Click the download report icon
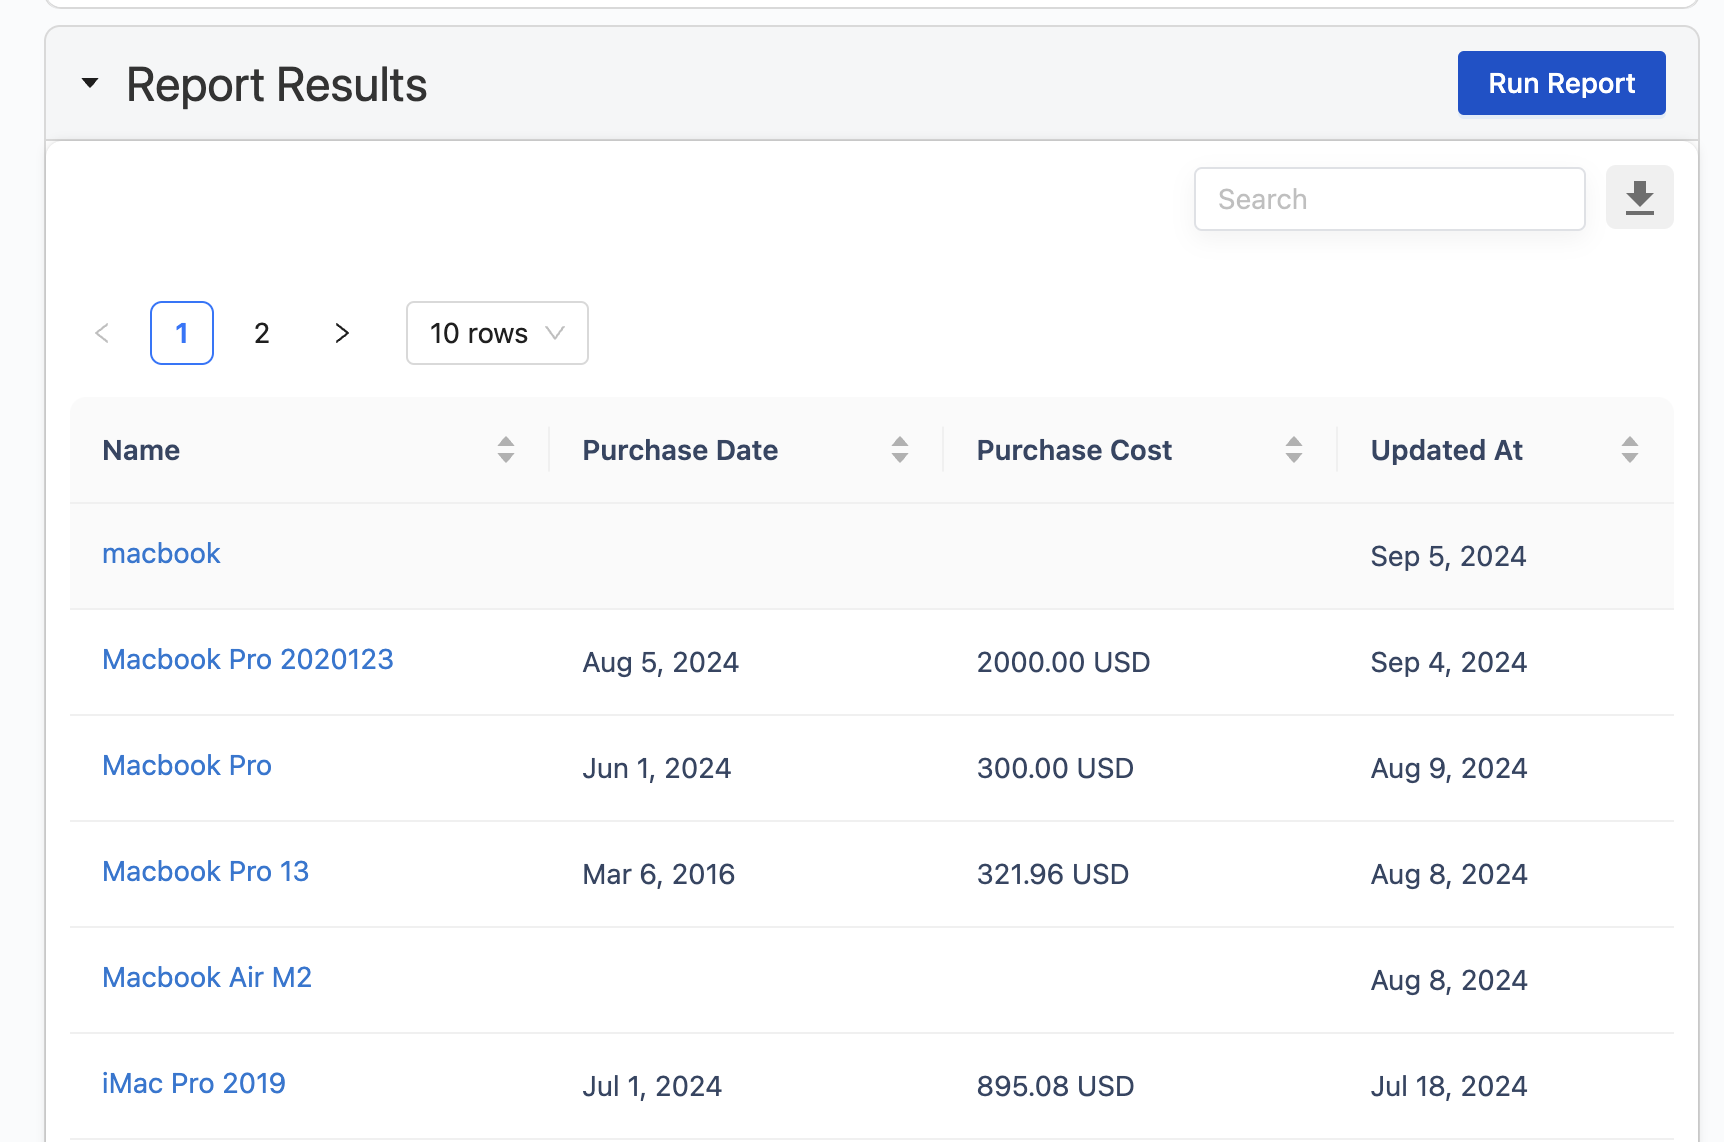 [x=1639, y=198]
